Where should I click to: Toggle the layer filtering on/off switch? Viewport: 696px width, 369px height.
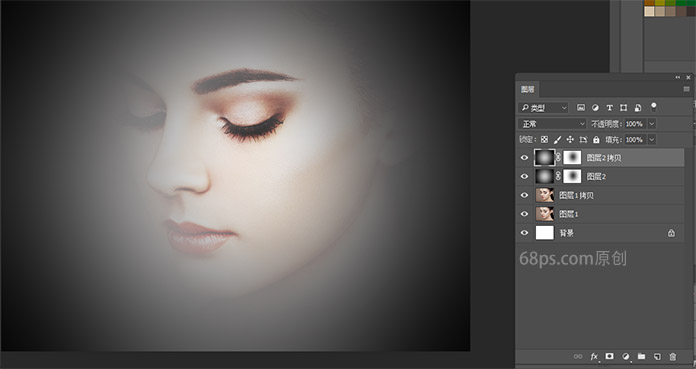pyautogui.click(x=653, y=107)
